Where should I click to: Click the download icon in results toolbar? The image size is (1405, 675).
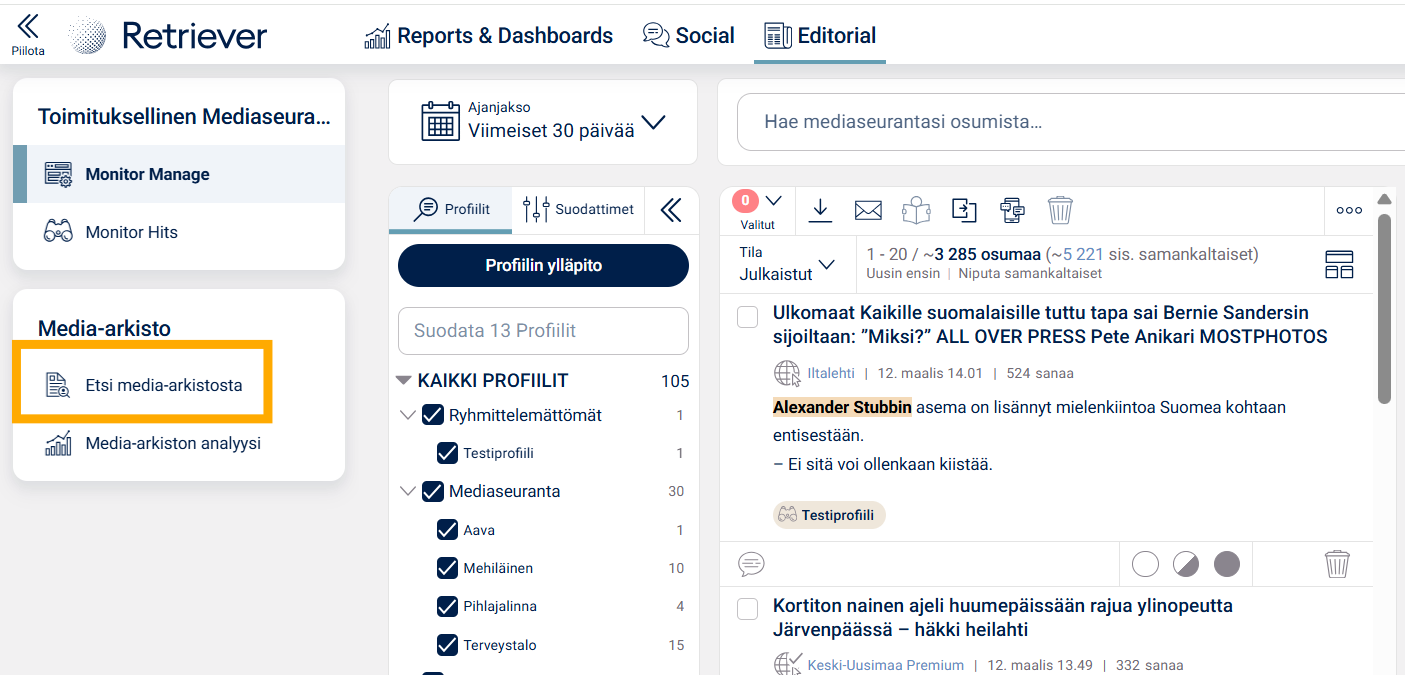[820, 210]
